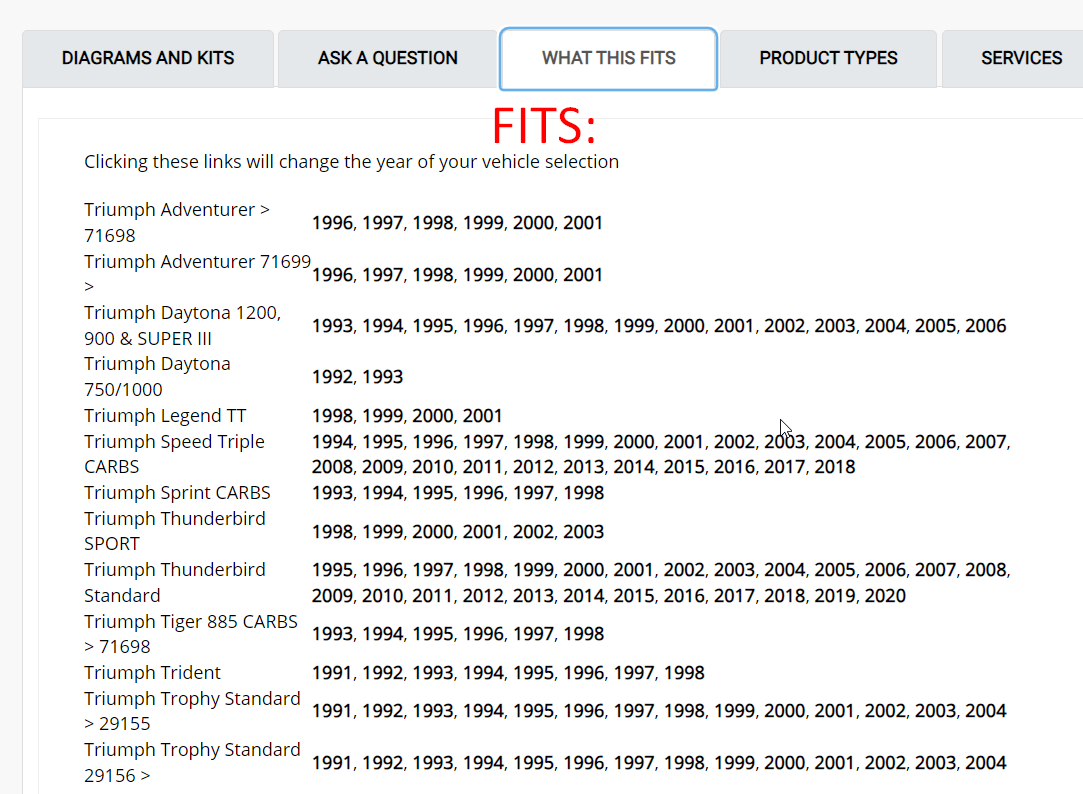The height and width of the screenshot is (794, 1083).
Task: Click 2003 for Triumph Thunderbird SPORT
Action: pyautogui.click(x=583, y=532)
